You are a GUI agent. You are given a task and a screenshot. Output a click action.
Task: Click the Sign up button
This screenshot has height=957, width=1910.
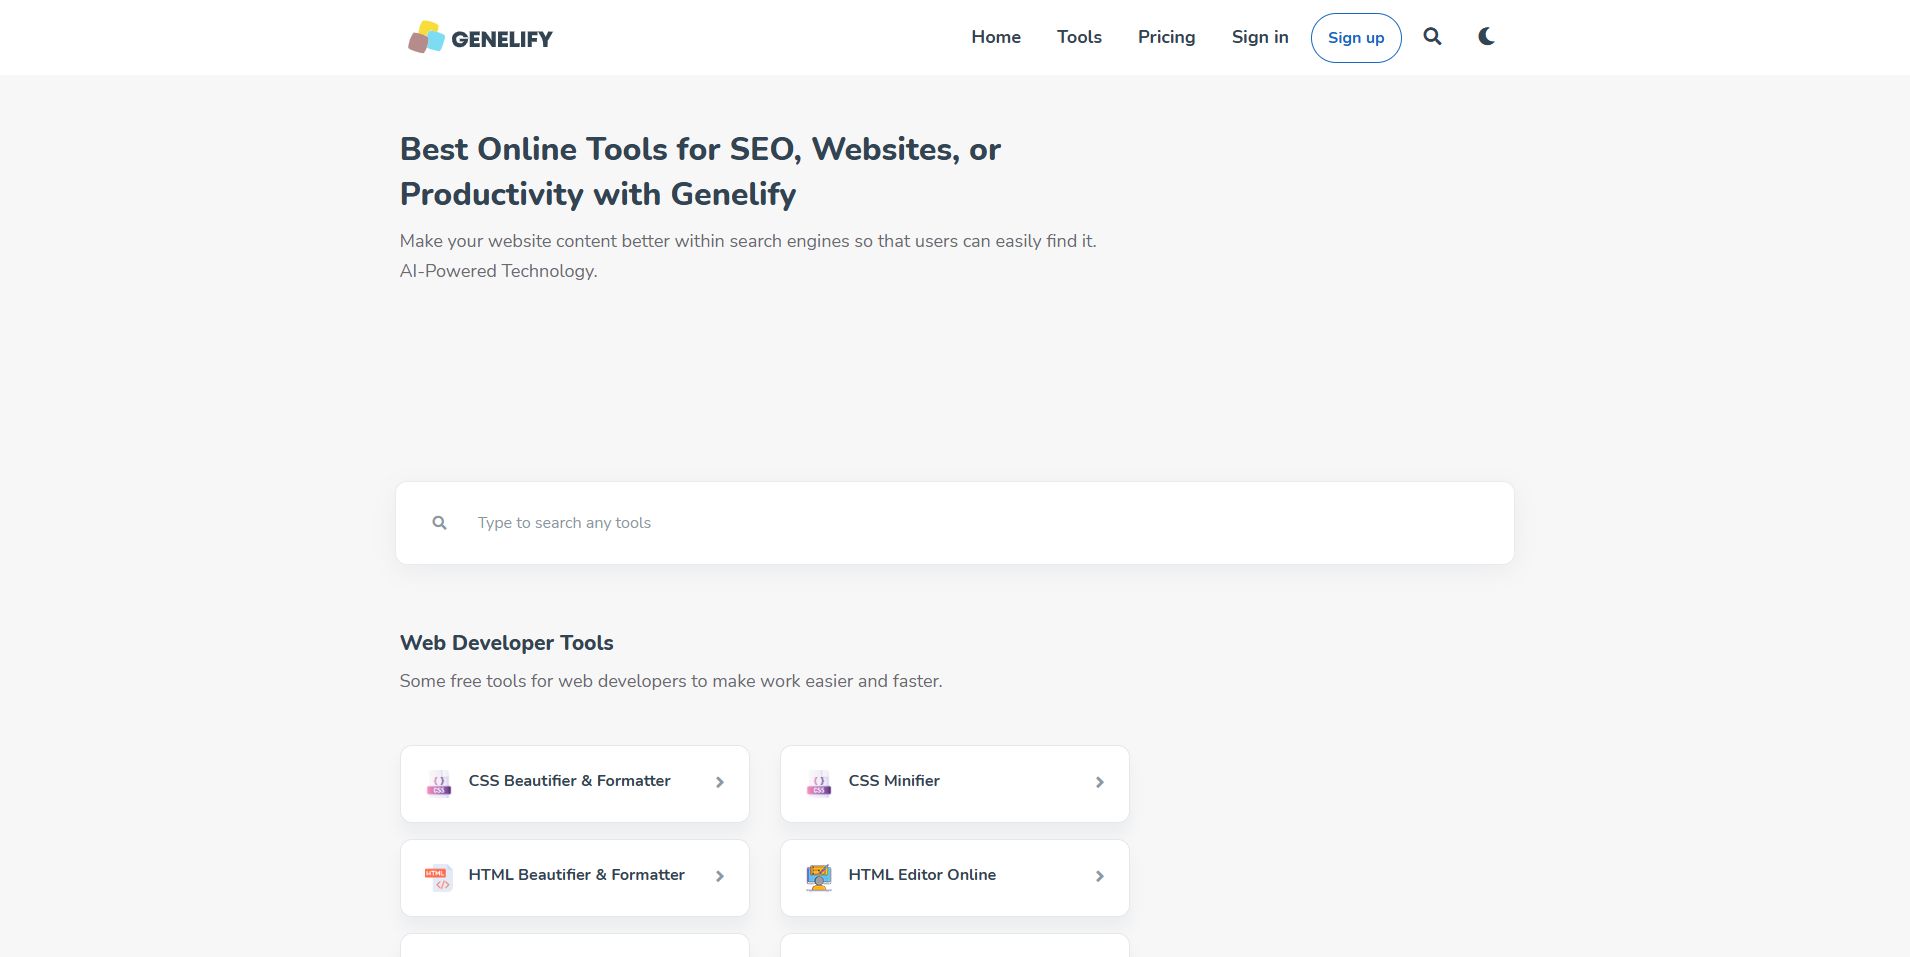pos(1355,37)
